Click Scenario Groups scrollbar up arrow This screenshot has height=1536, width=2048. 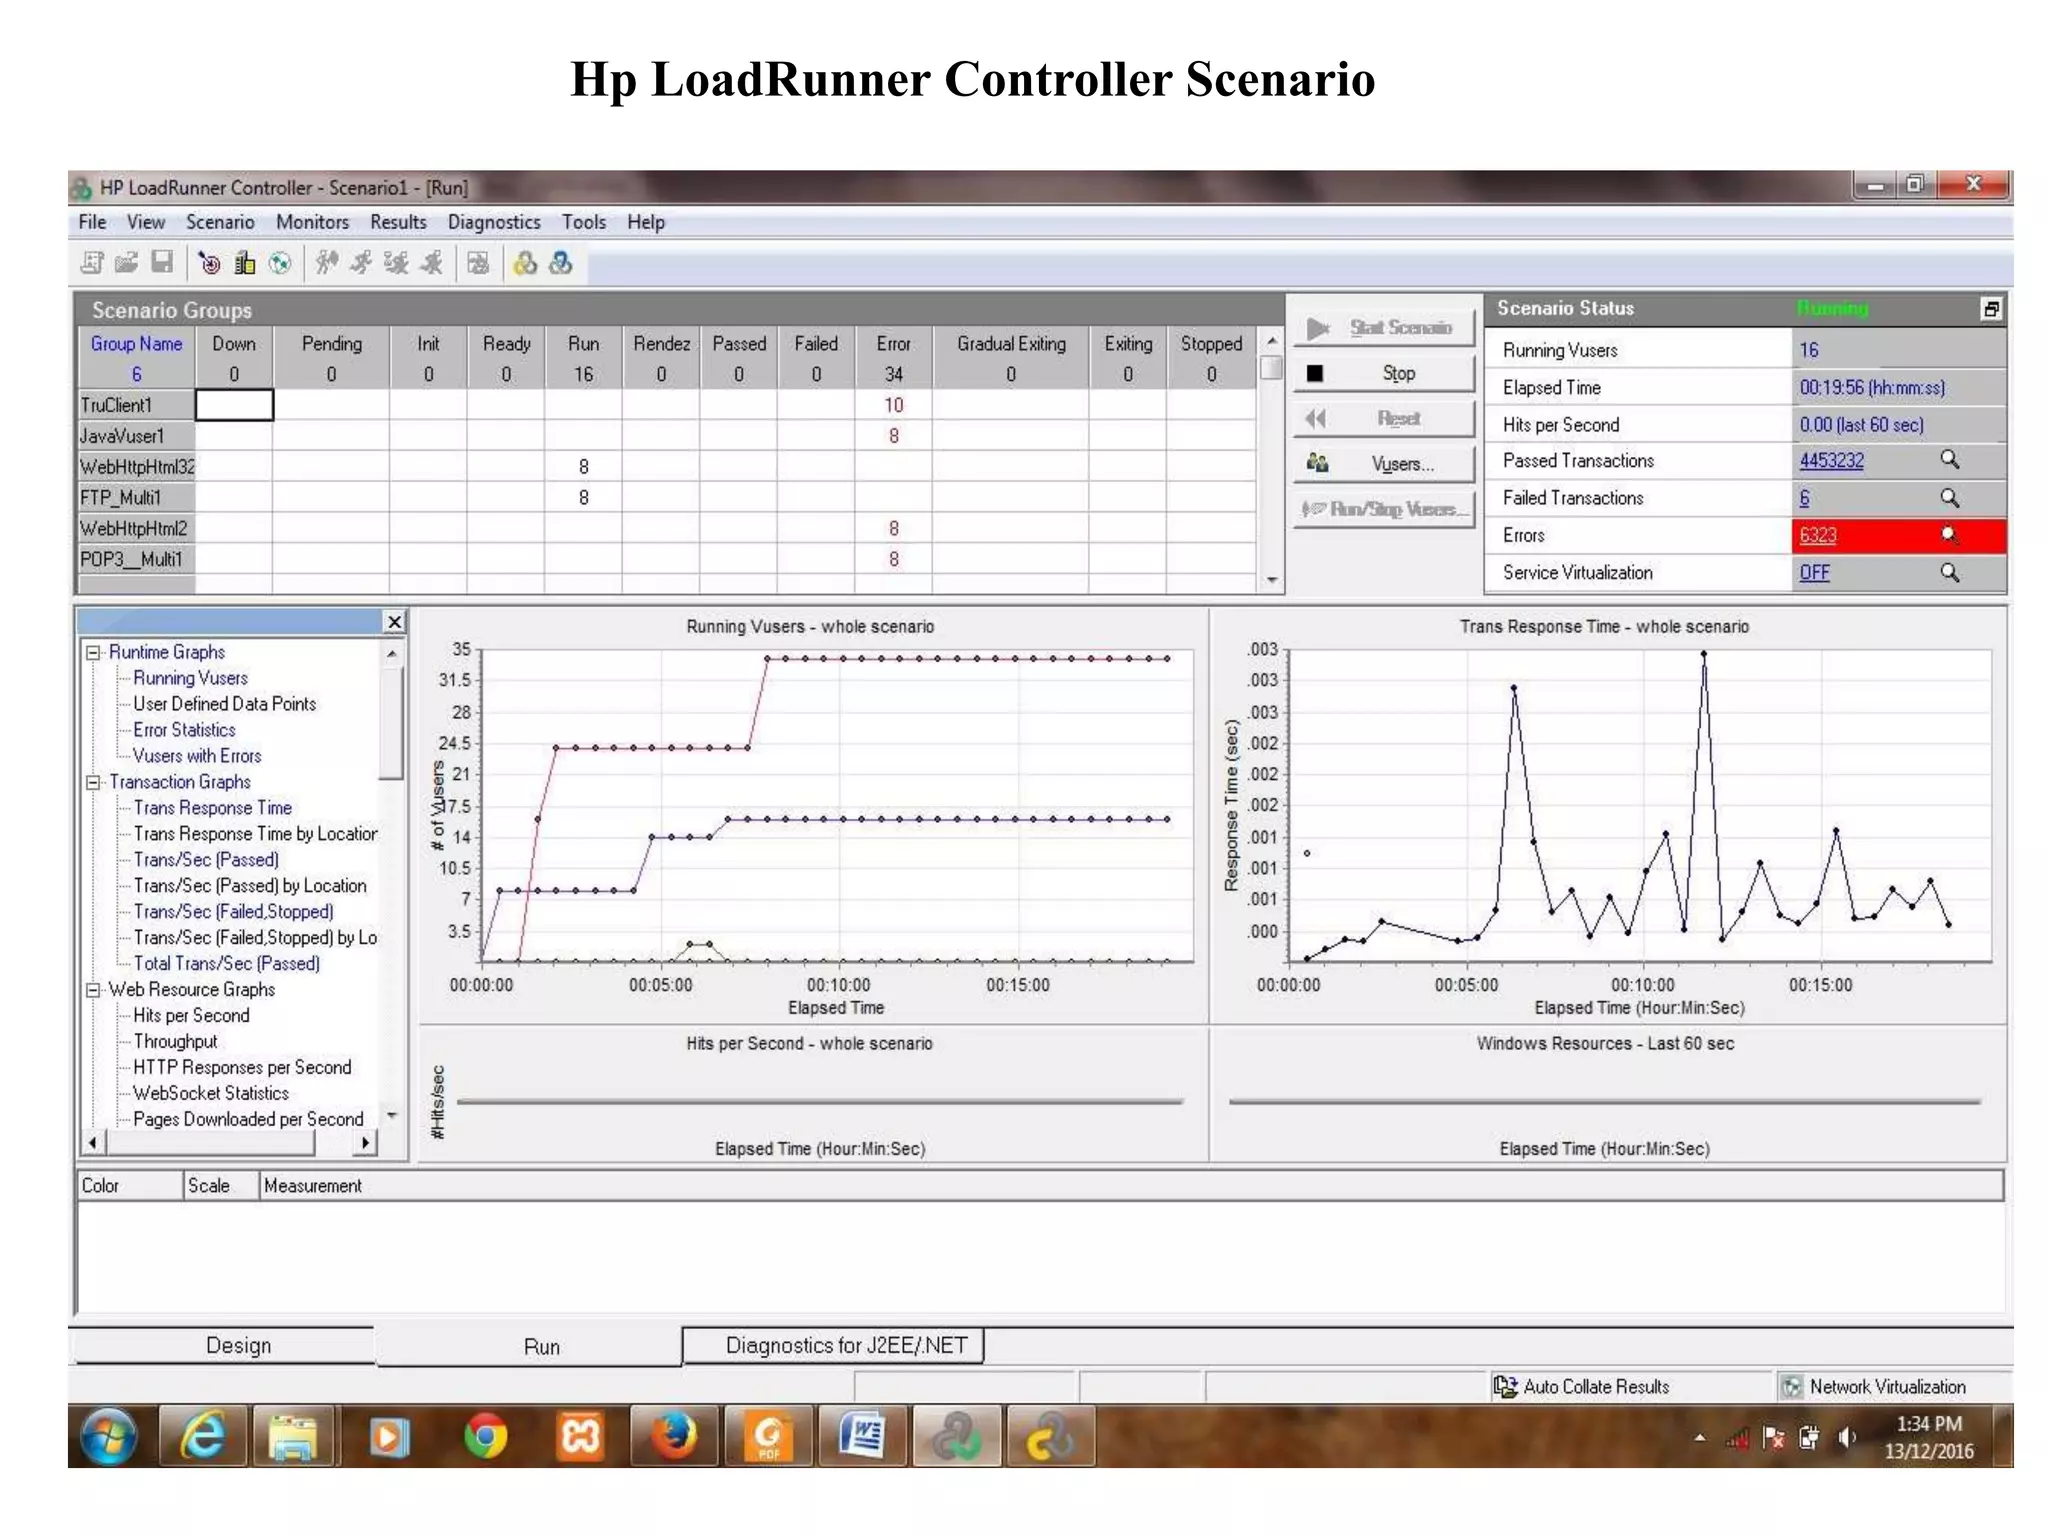1271,341
